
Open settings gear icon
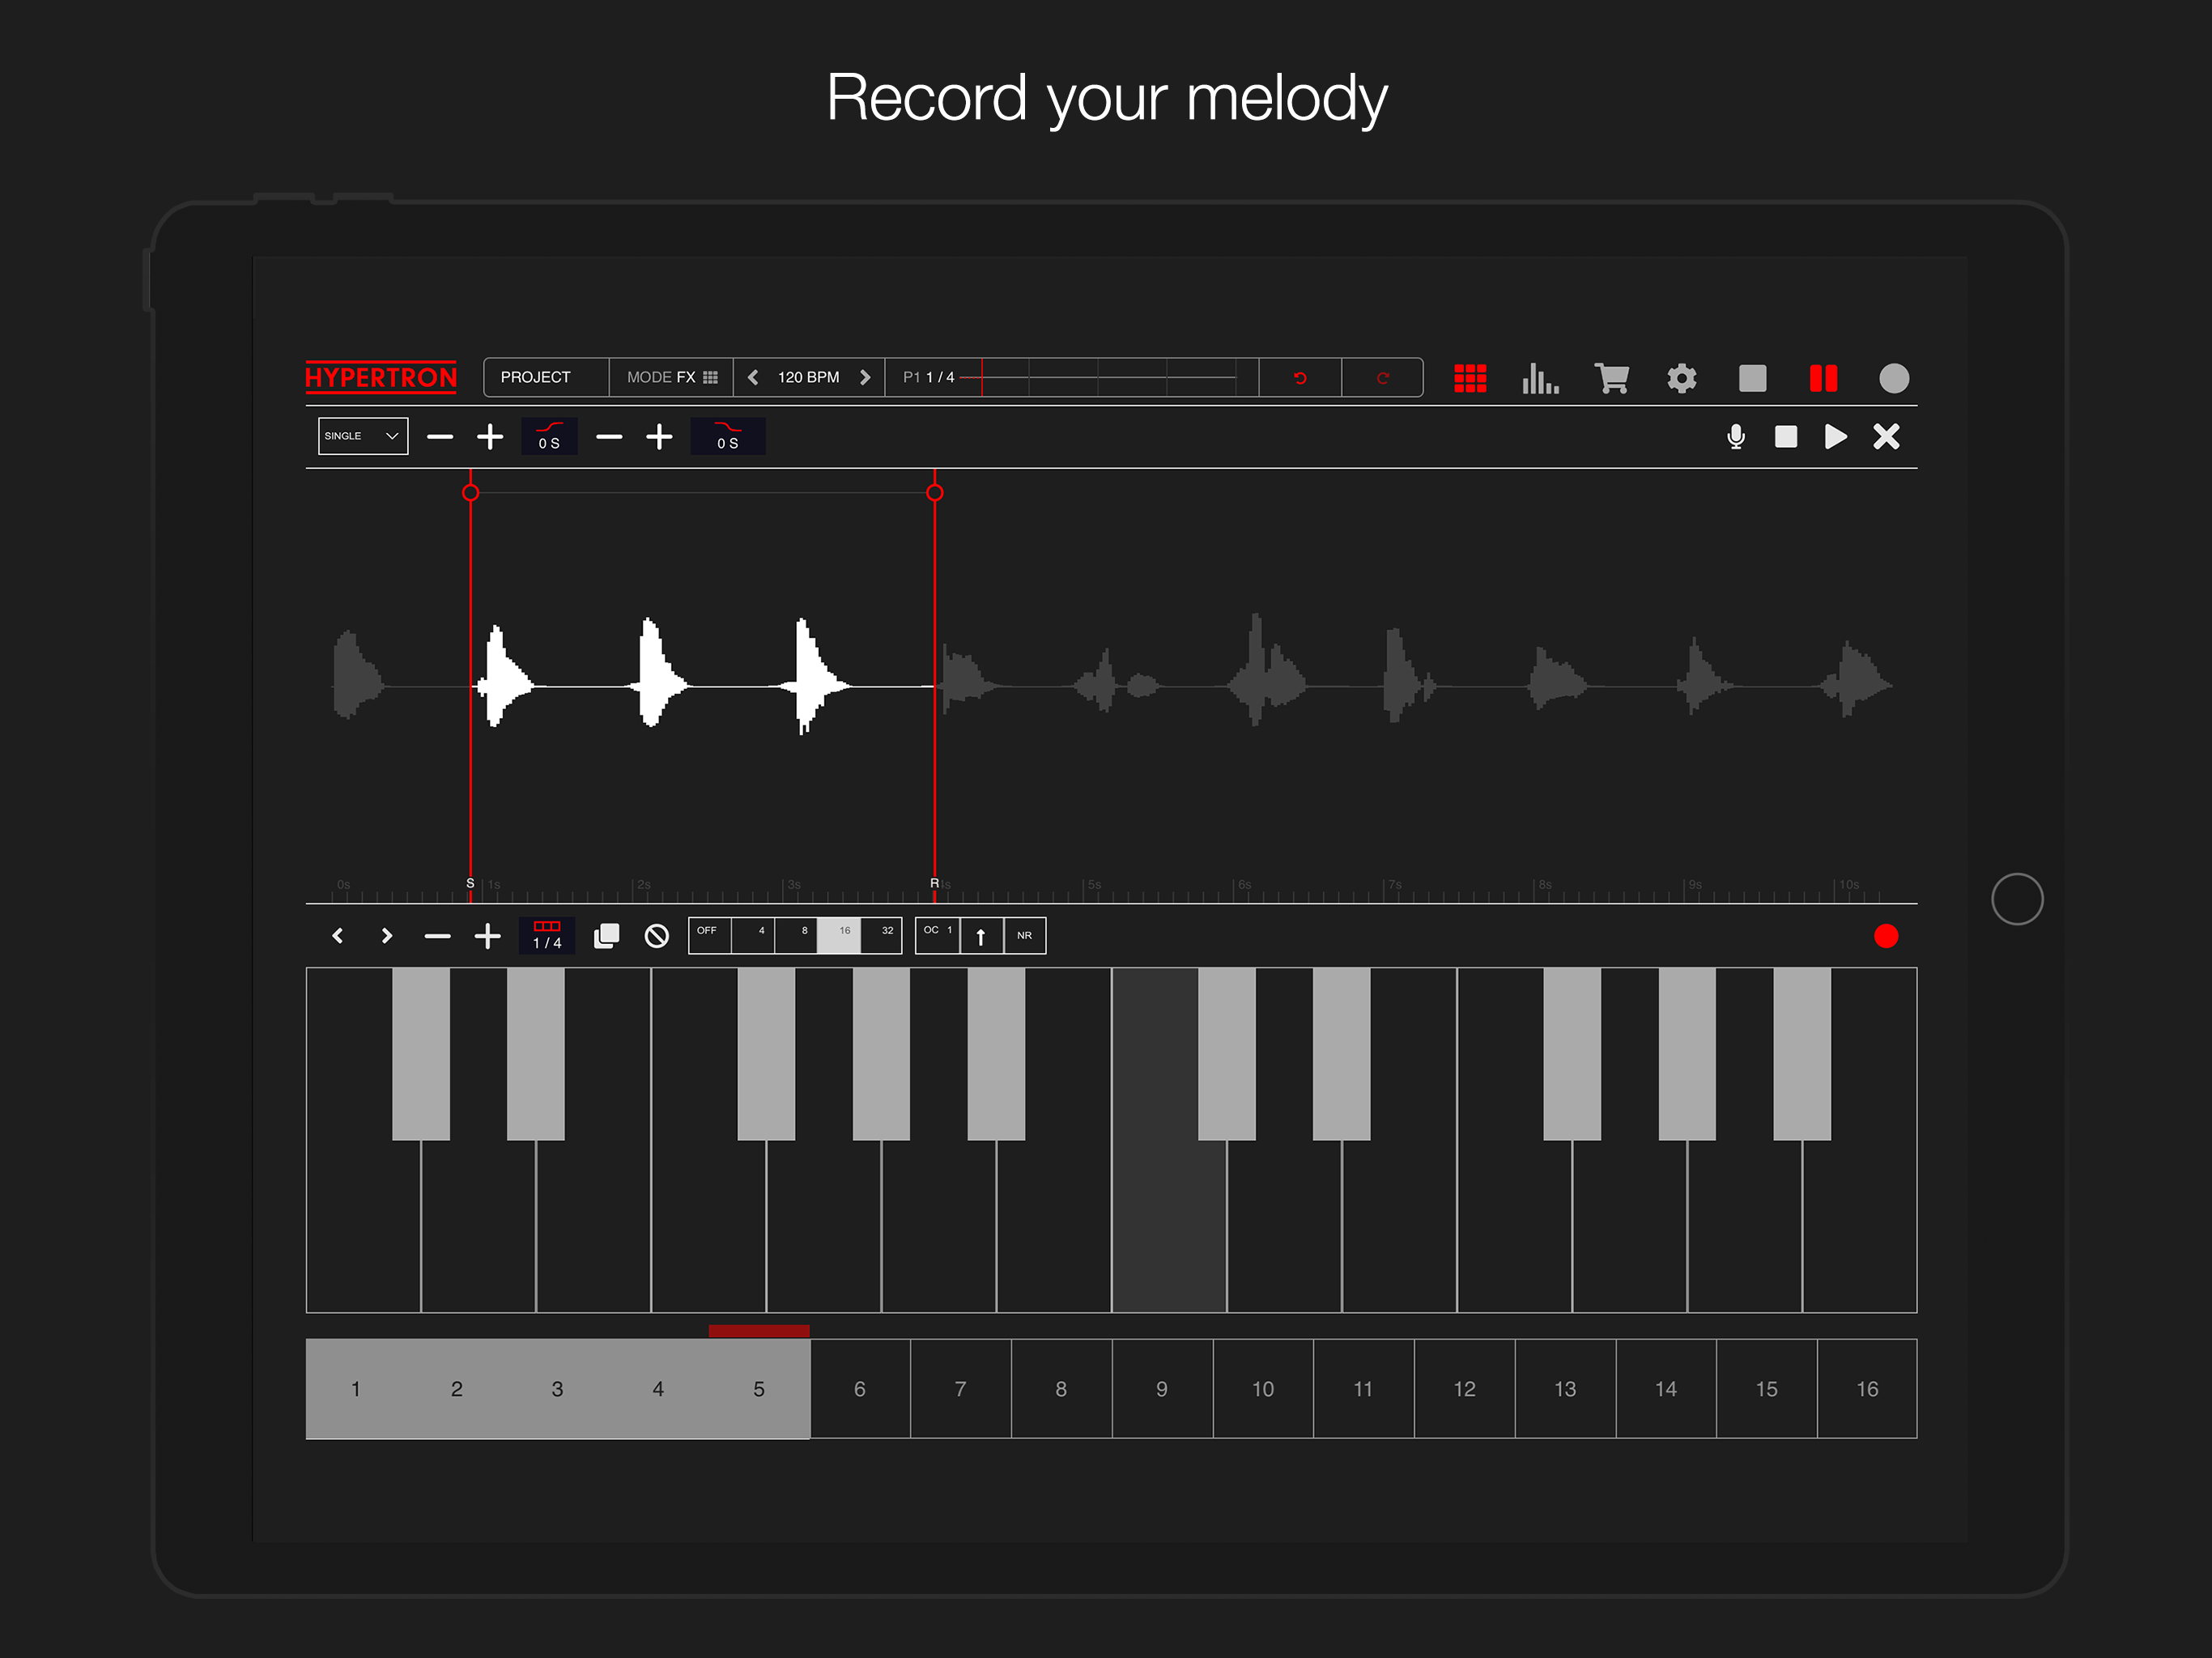1681,378
